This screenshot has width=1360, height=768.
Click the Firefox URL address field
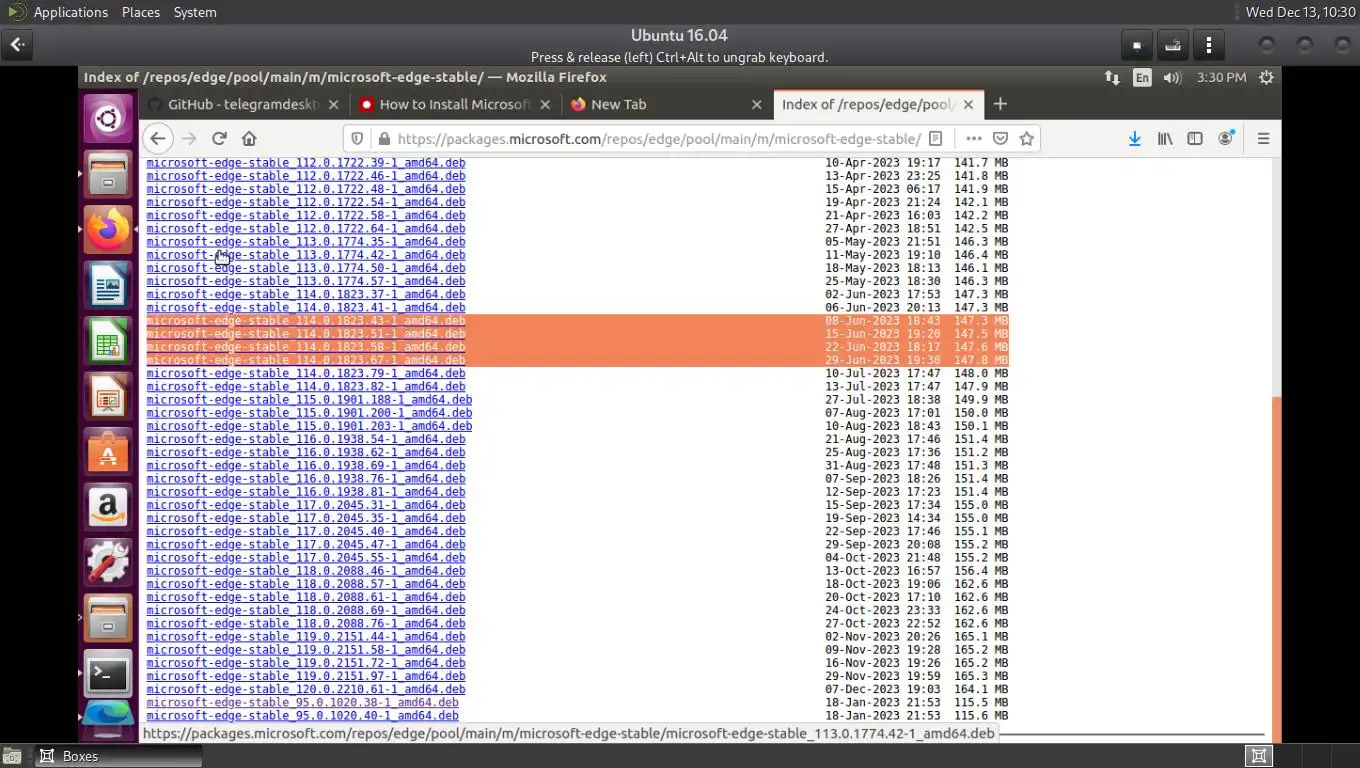click(658, 139)
